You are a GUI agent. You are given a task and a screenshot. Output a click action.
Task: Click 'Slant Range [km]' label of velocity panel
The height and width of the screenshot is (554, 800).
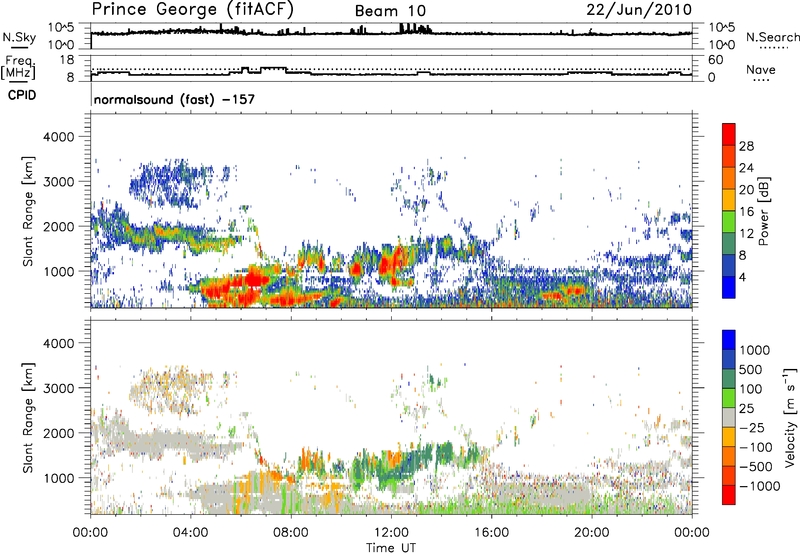(28, 417)
